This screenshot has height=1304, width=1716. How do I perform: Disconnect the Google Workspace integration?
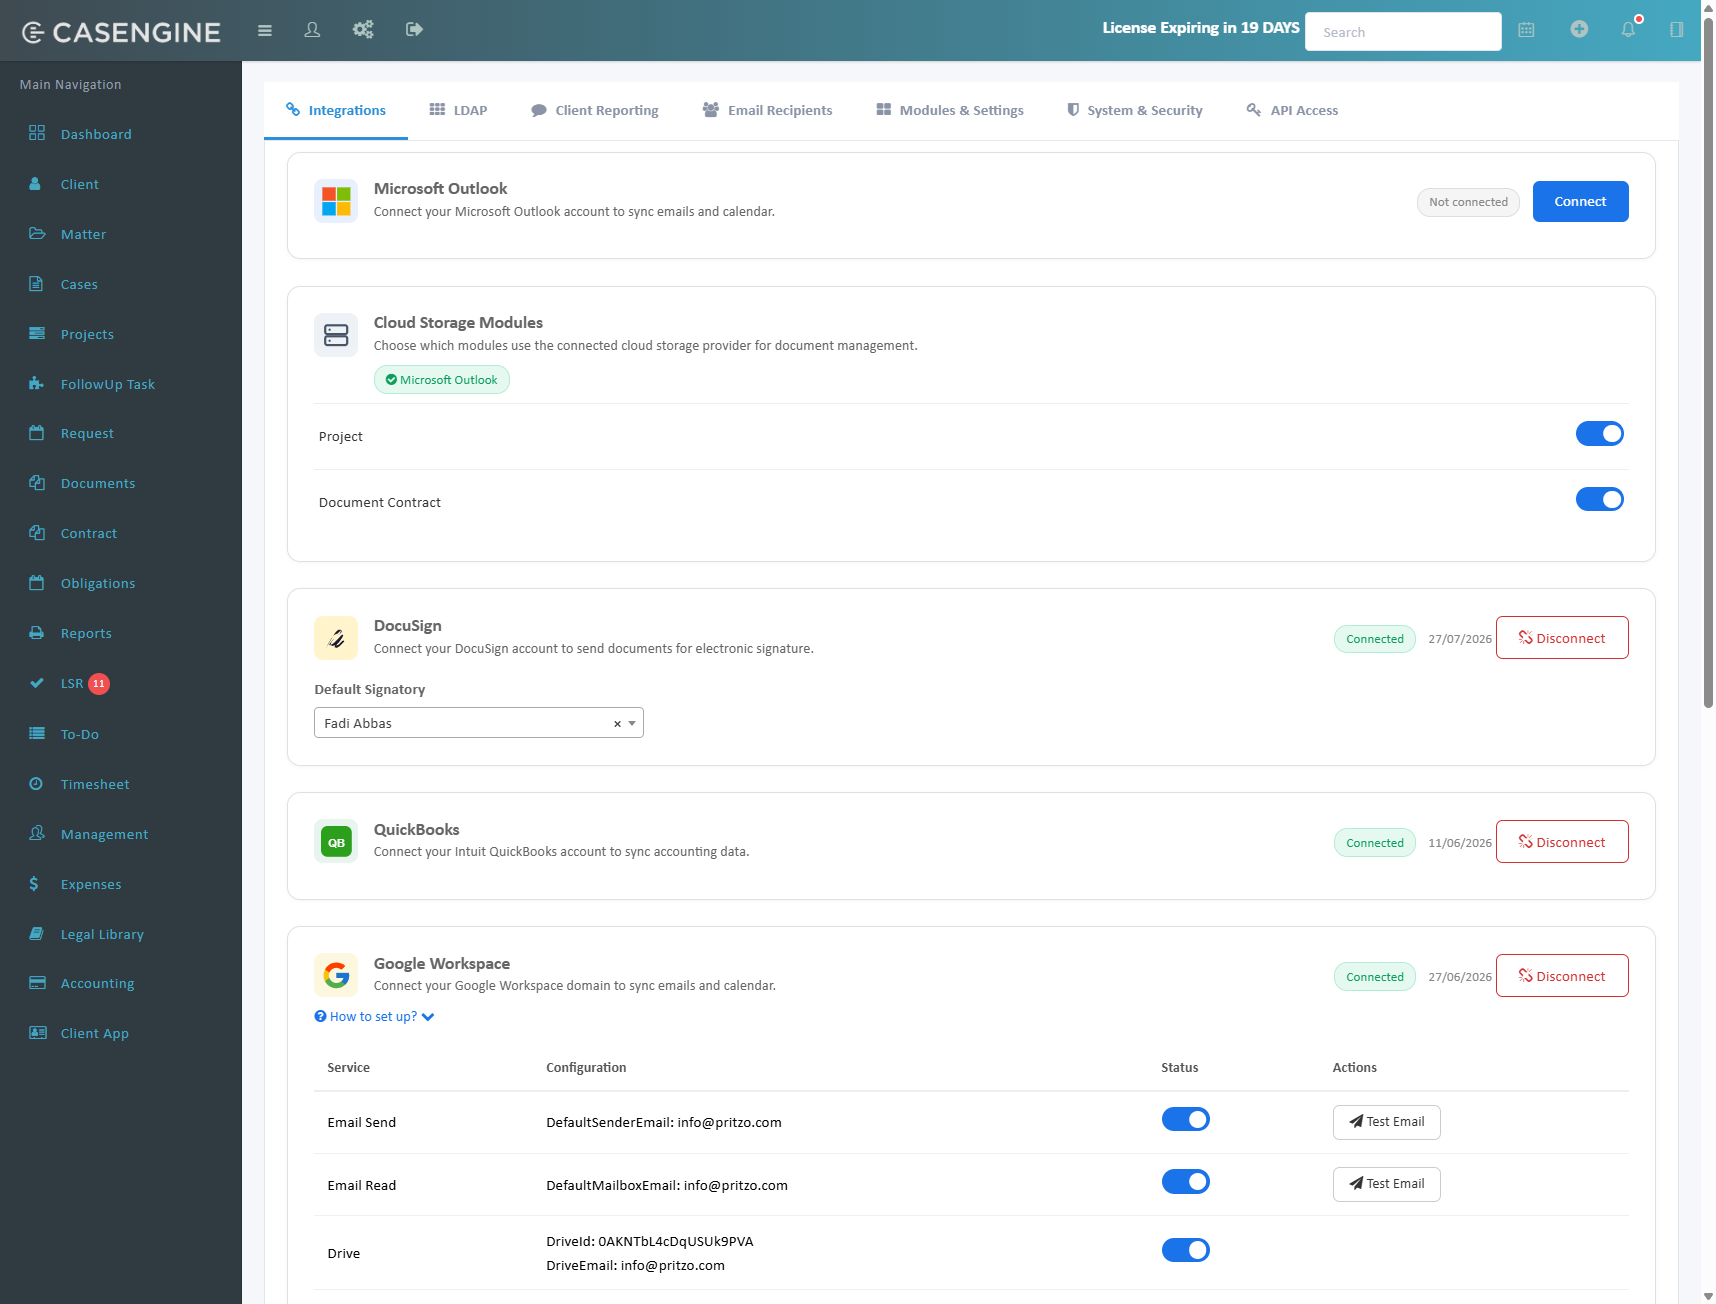pos(1562,976)
